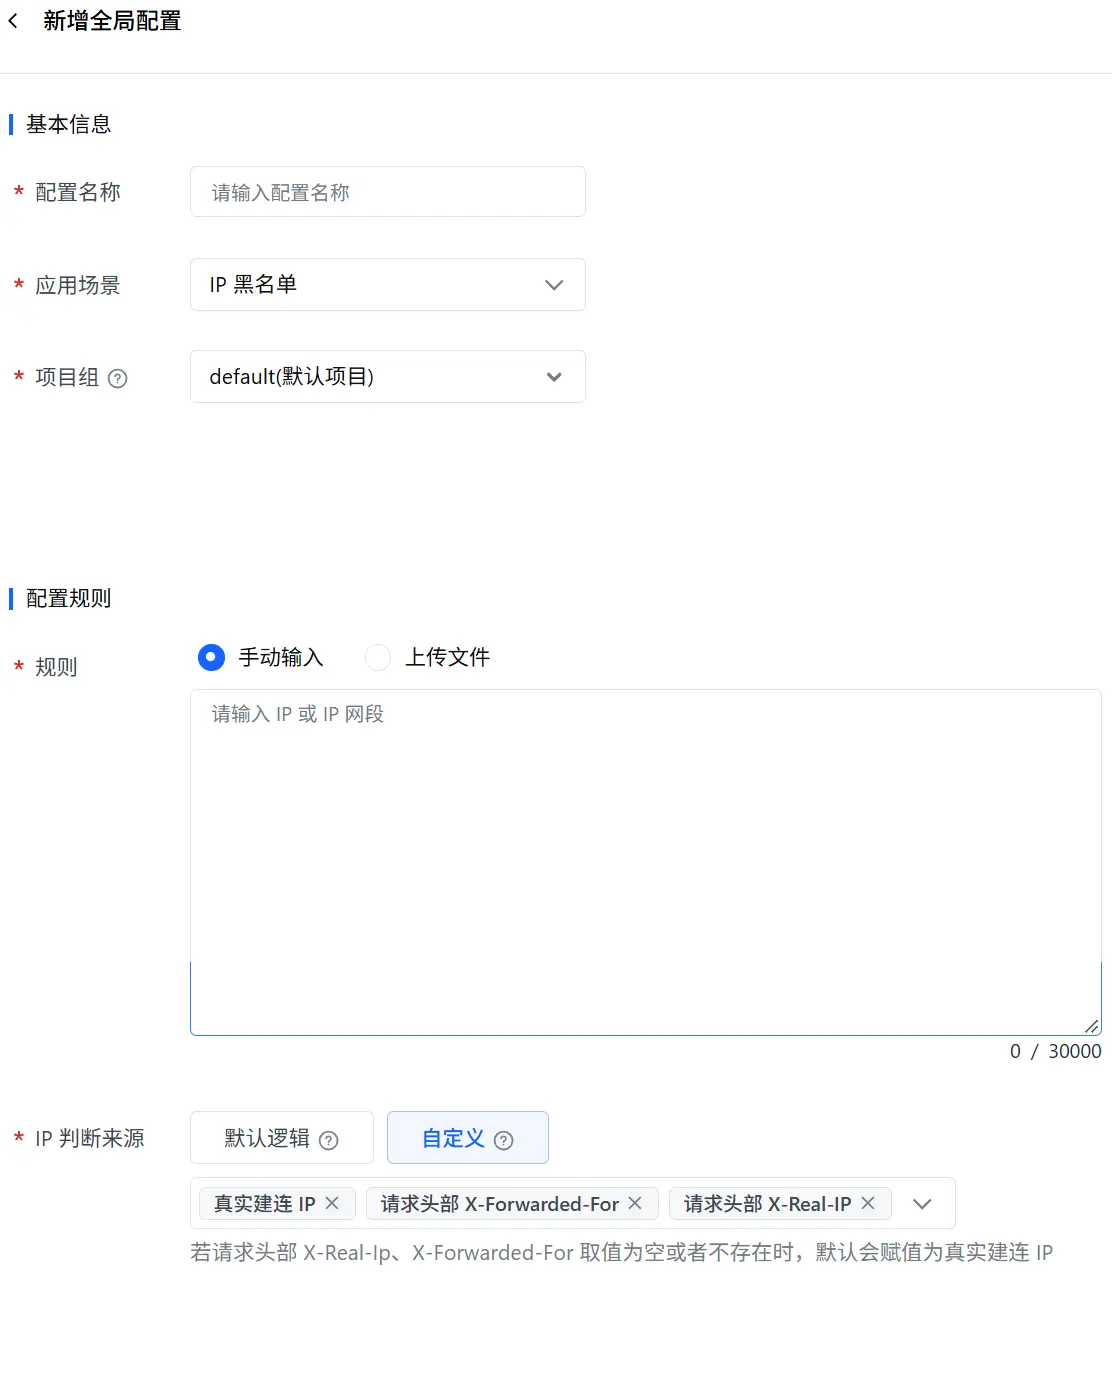1112x1395 pixels.
Task: Expand the IP source tags dropdown chevron
Action: coord(922,1204)
